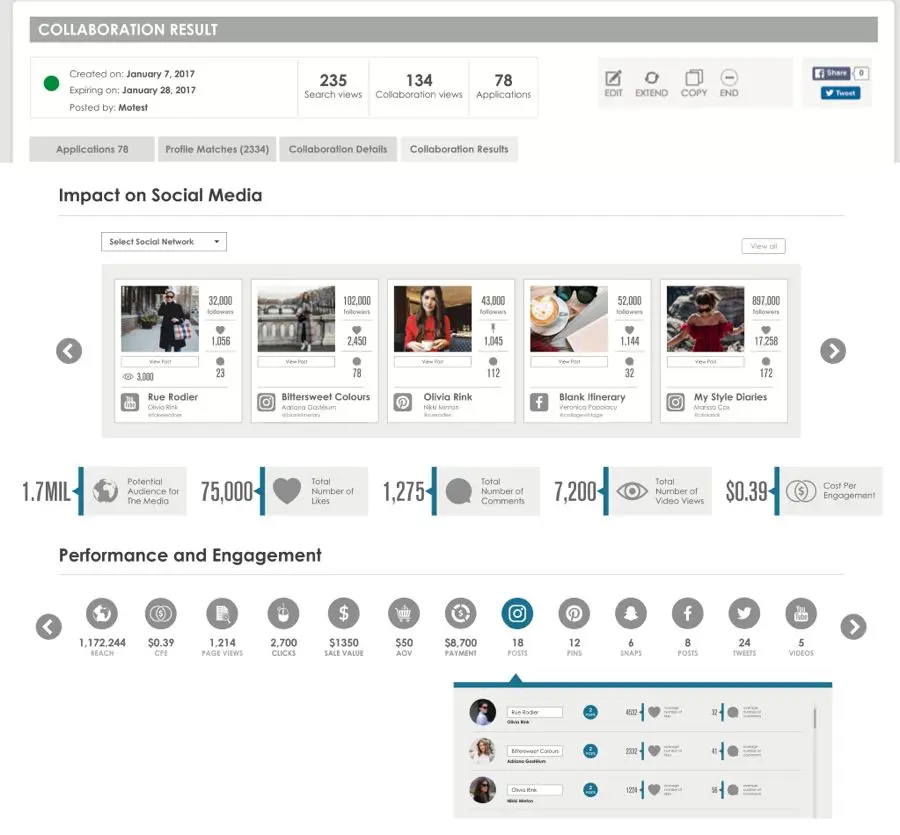Open the Select Social Network dropdown
The height and width of the screenshot is (835, 900).
pyautogui.click(x=164, y=242)
